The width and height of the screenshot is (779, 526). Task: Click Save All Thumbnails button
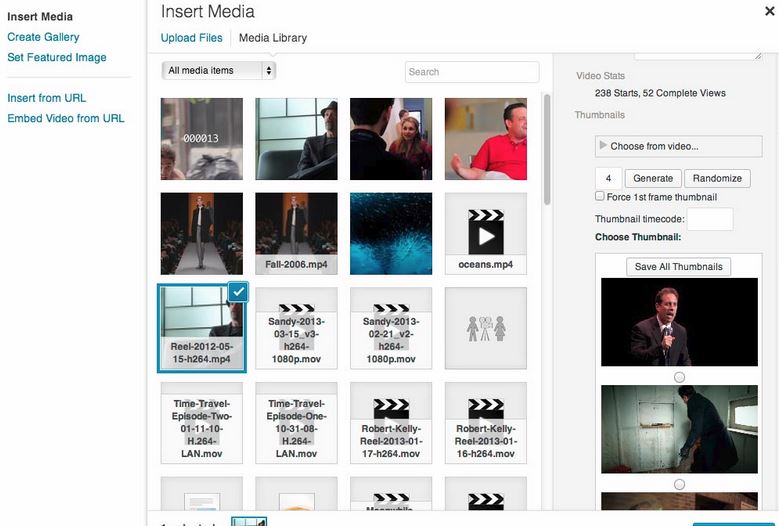click(x=679, y=267)
